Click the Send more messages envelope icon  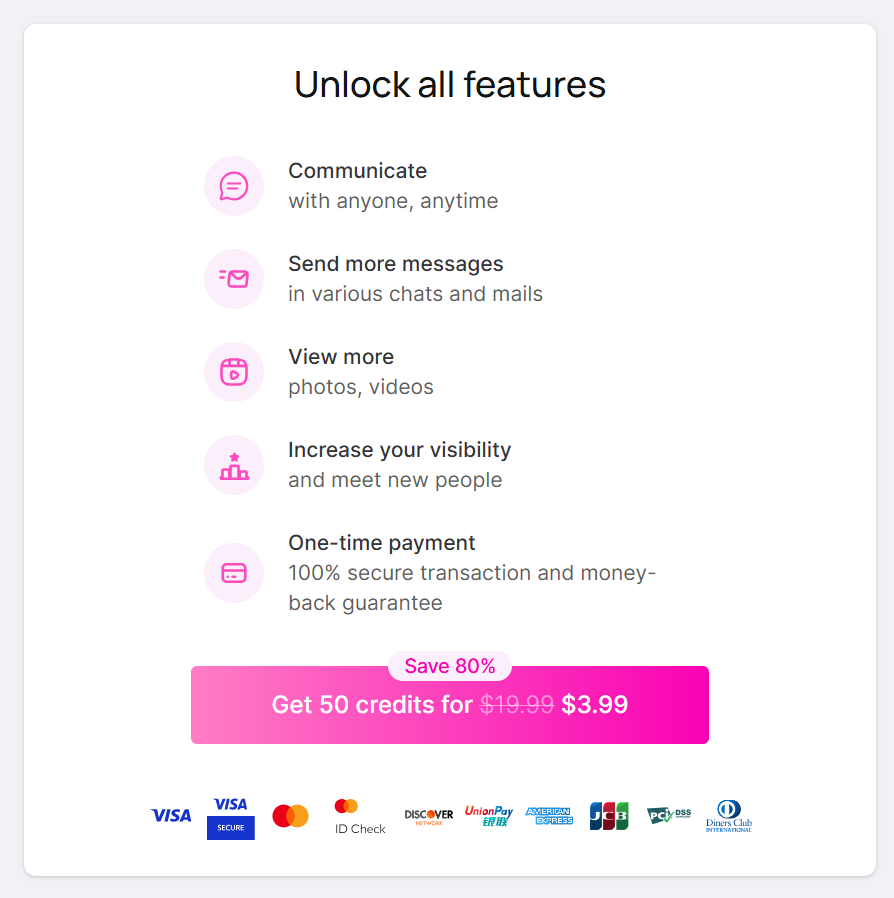click(x=234, y=279)
